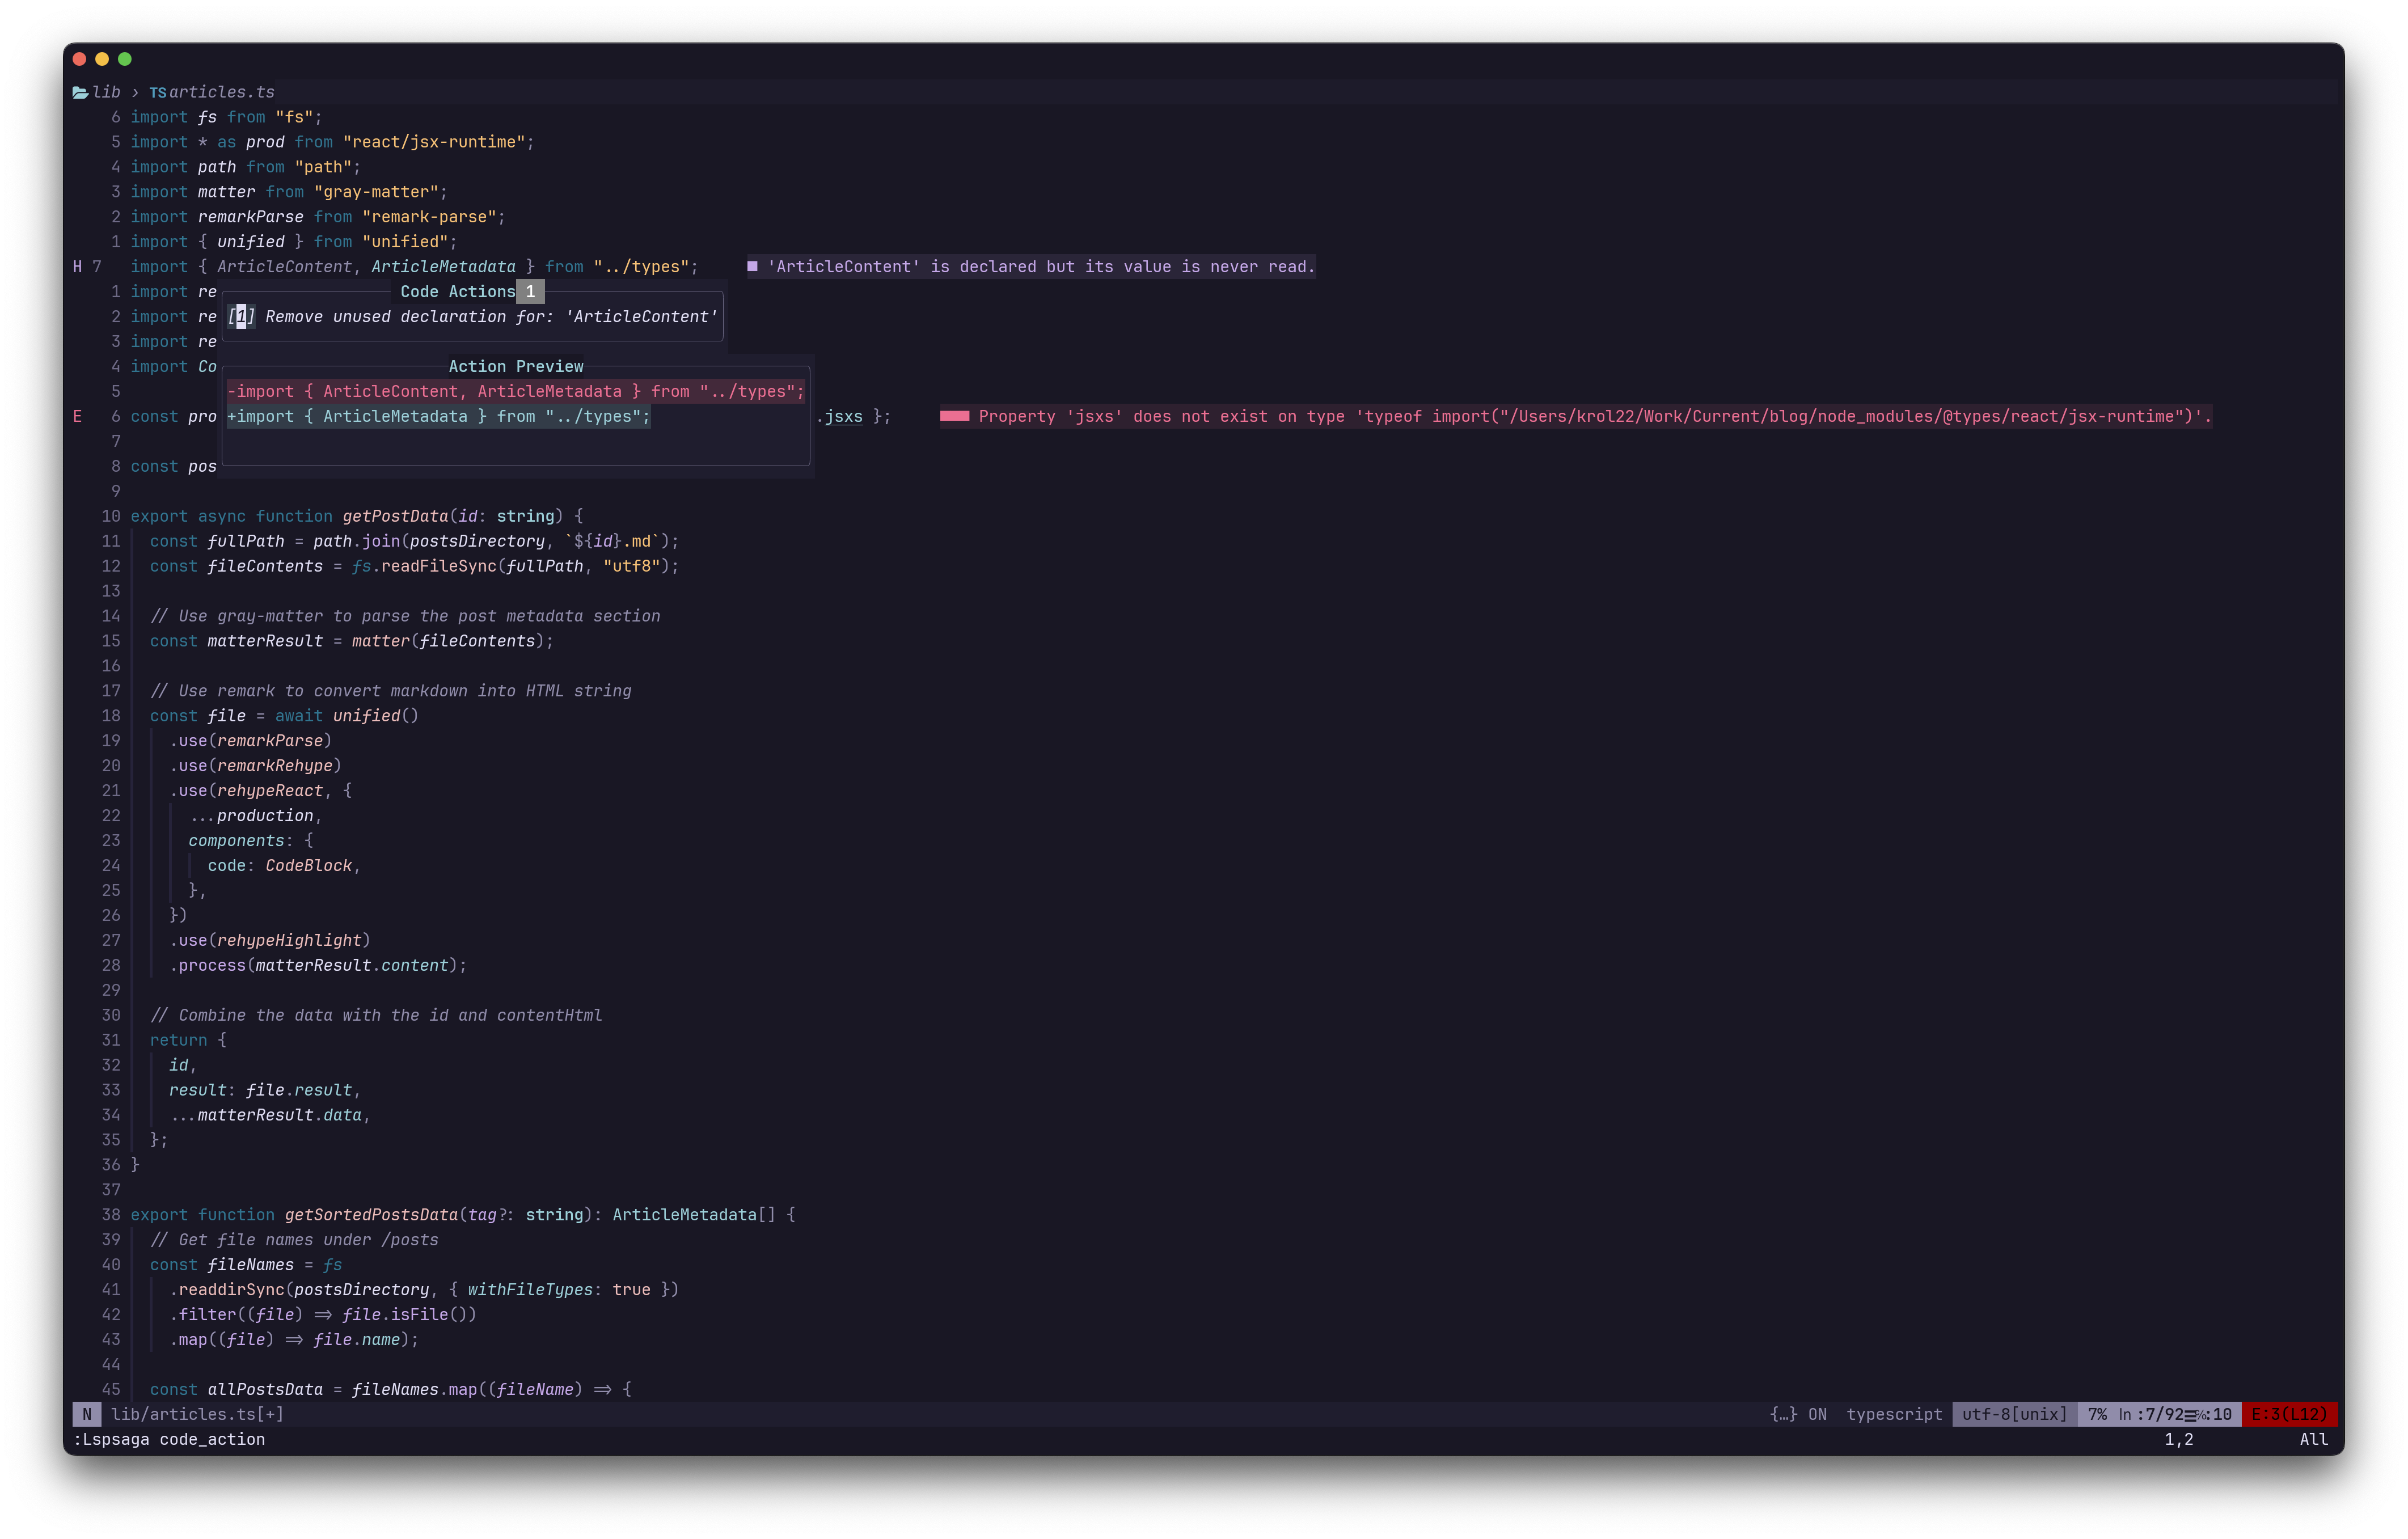
Task: Click the pink error diagnostic bar marker
Action: point(954,416)
